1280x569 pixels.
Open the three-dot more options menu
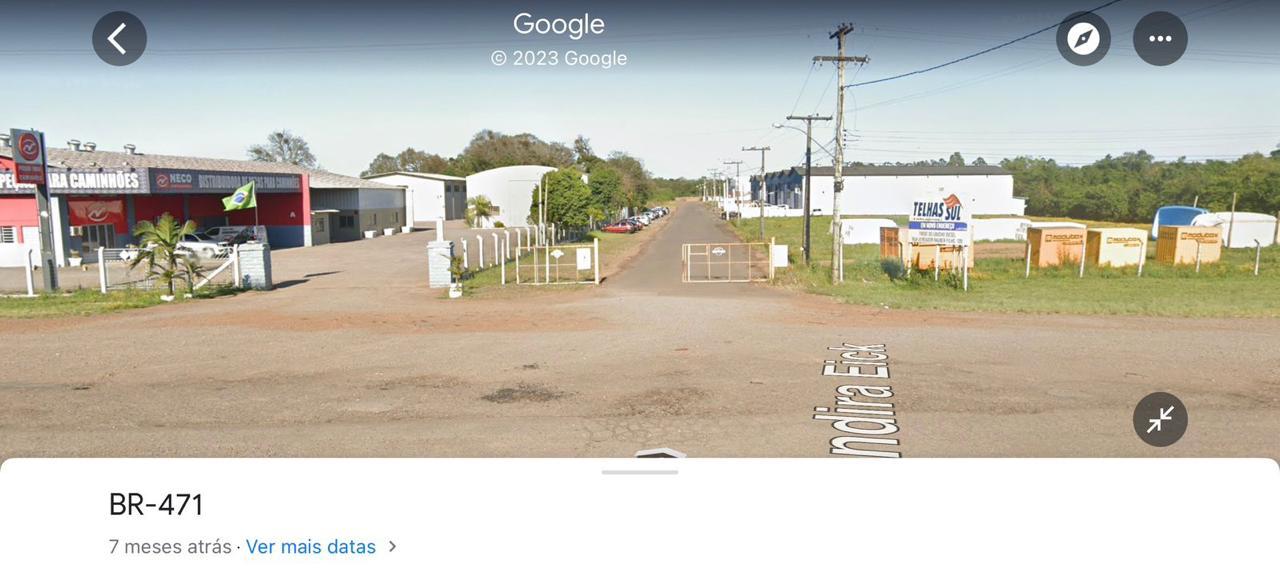1160,39
